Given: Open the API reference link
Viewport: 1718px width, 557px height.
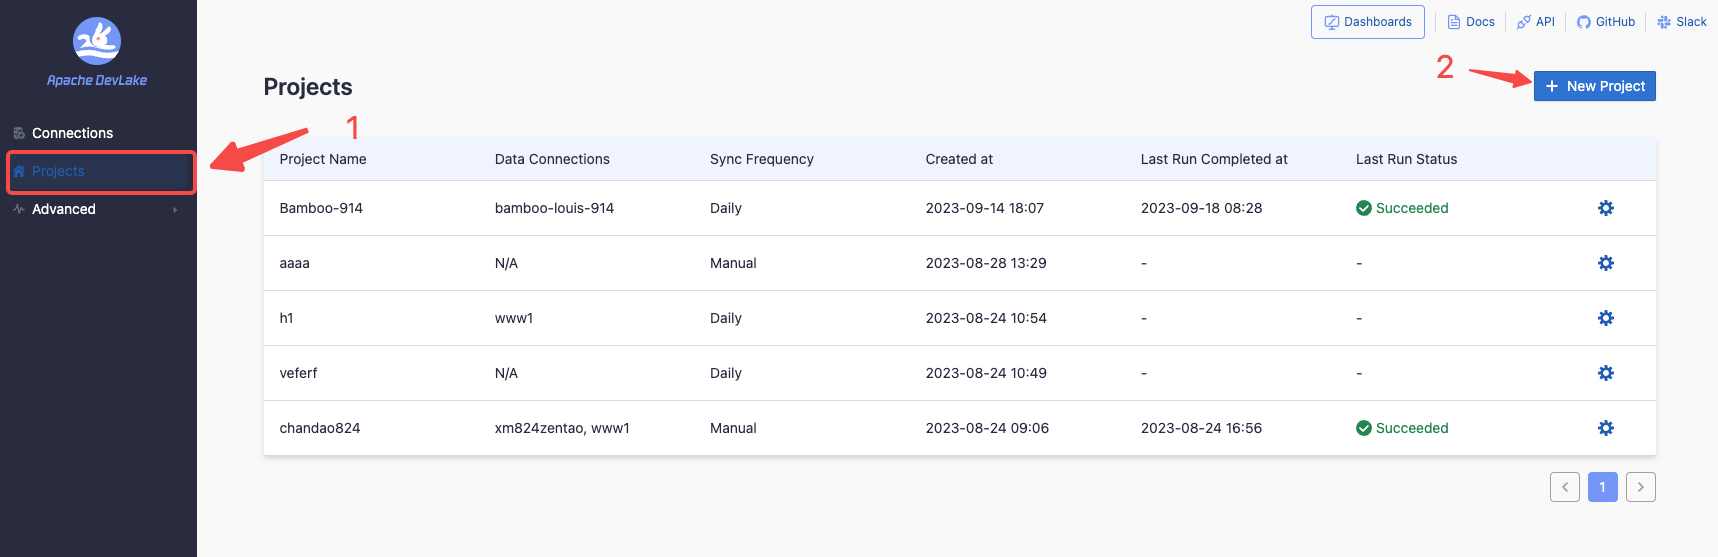Looking at the screenshot, I should (x=1536, y=22).
